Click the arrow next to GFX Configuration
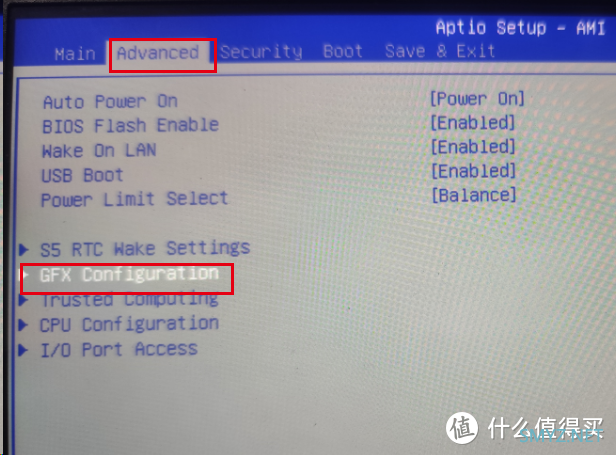 point(26,274)
